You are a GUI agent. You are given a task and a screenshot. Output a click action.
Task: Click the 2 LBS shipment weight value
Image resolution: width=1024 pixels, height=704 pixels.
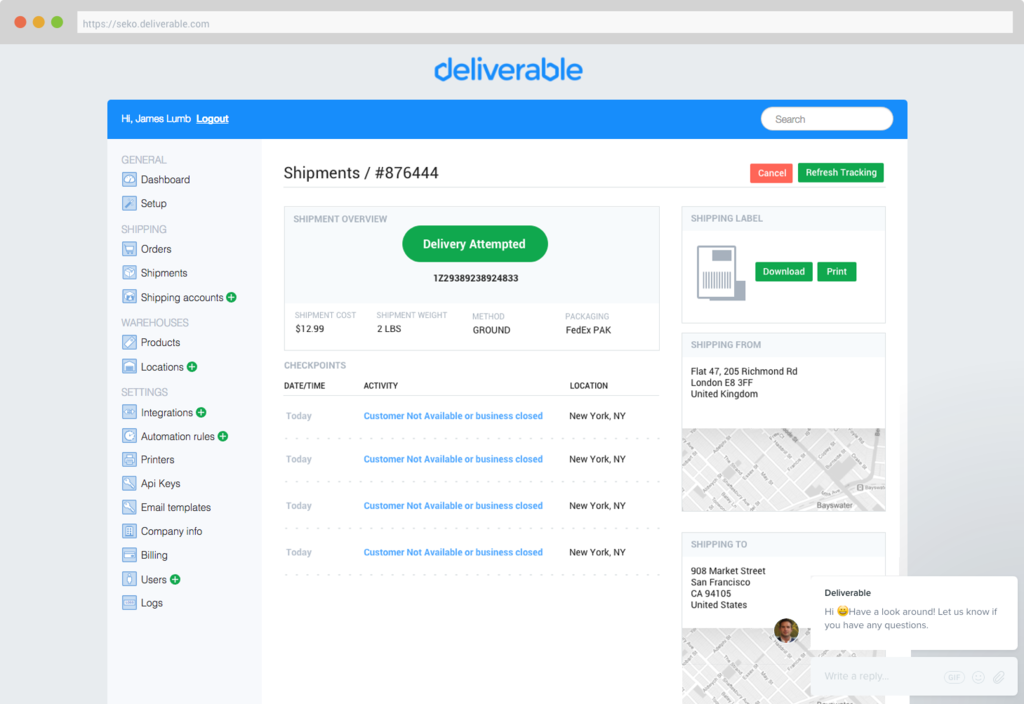click(389, 328)
